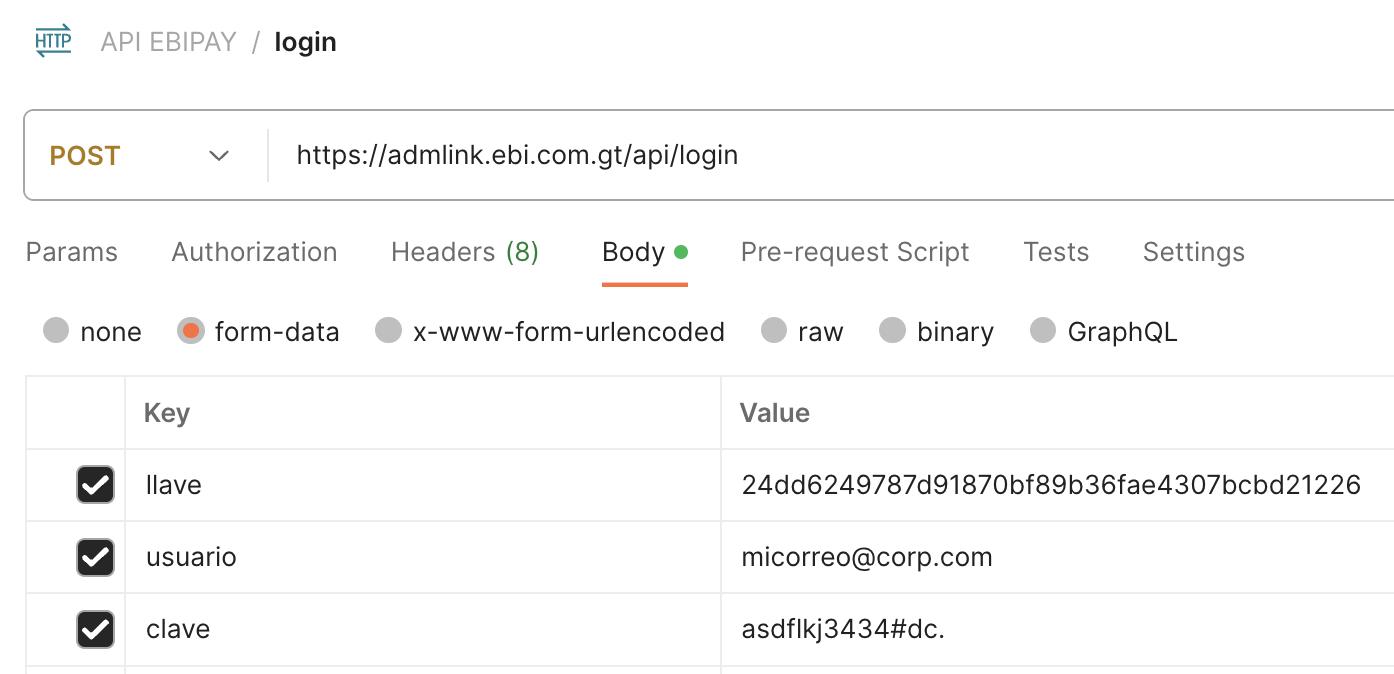Open the Pre-request Script tab
The image size is (1394, 674).
pyautogui.click(x=855, y=252)
